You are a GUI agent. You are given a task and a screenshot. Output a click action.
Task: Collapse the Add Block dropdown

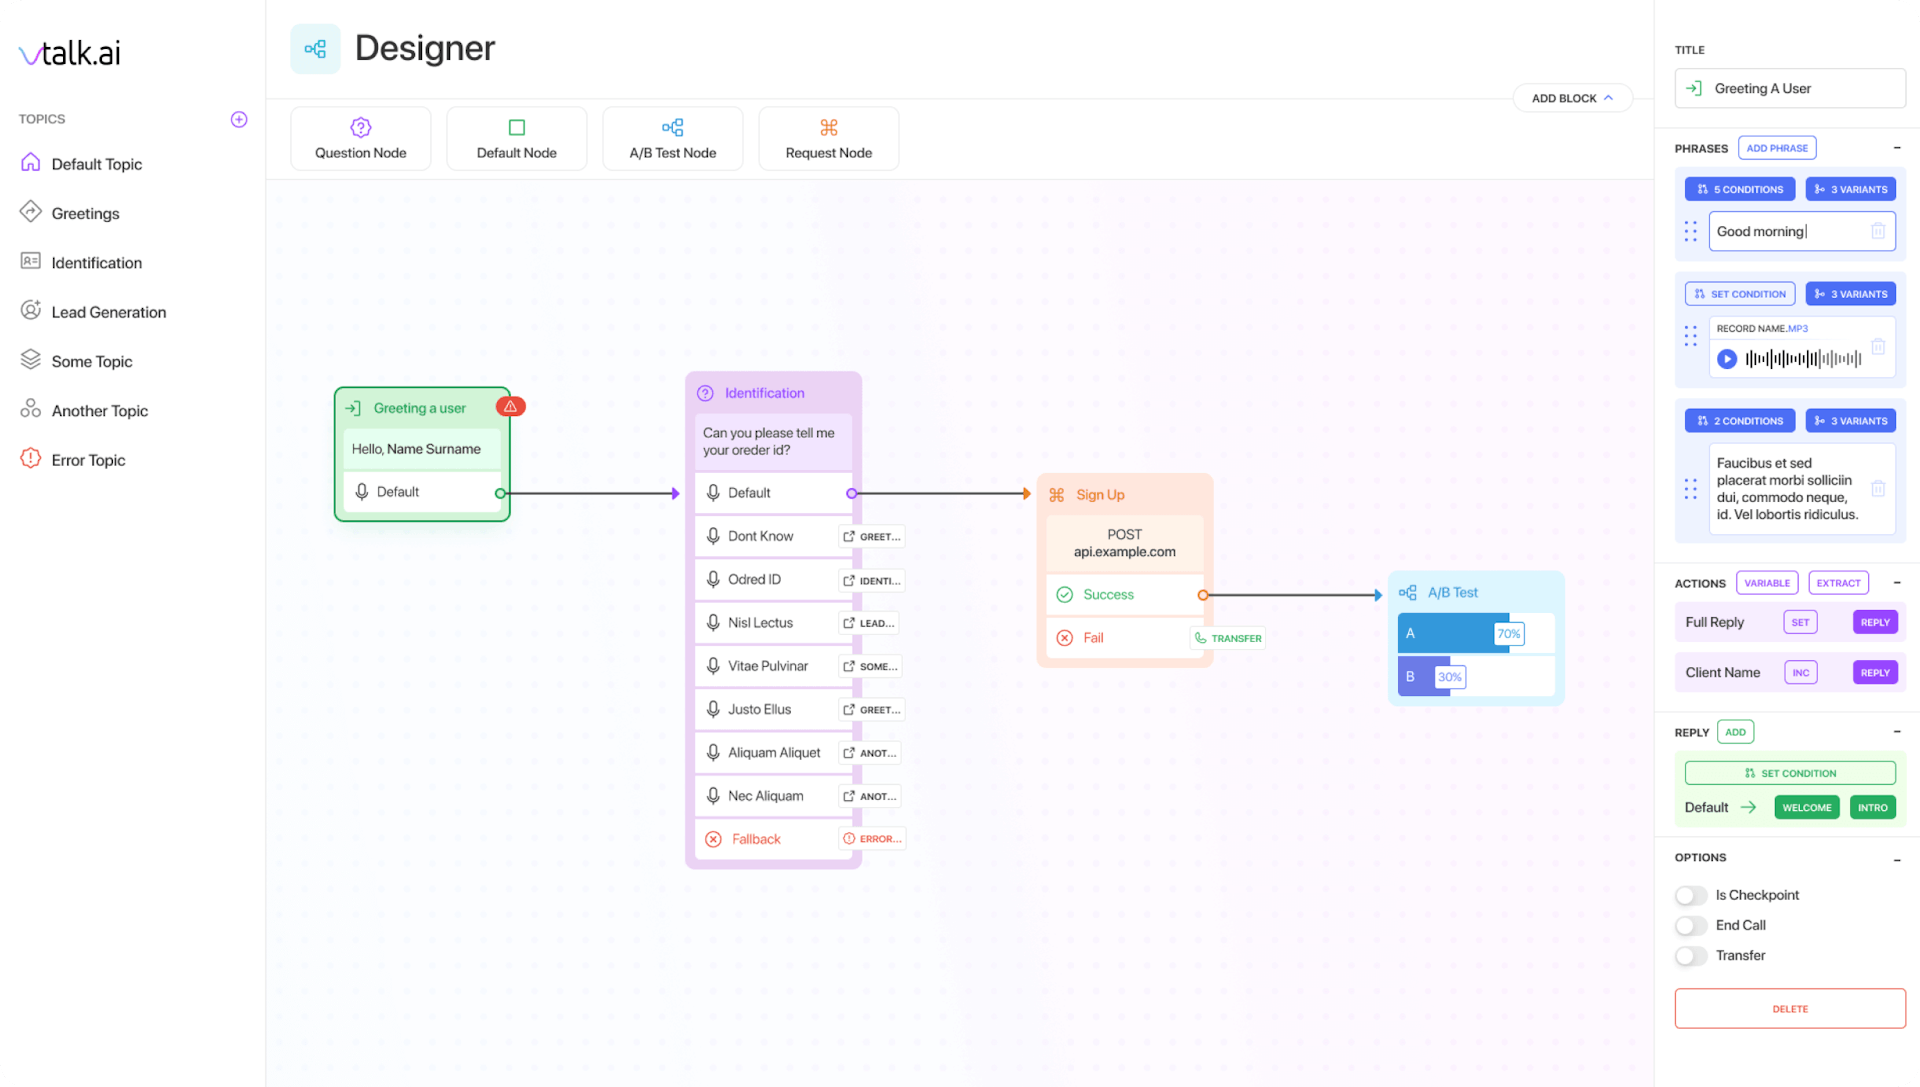(1572, 98)
